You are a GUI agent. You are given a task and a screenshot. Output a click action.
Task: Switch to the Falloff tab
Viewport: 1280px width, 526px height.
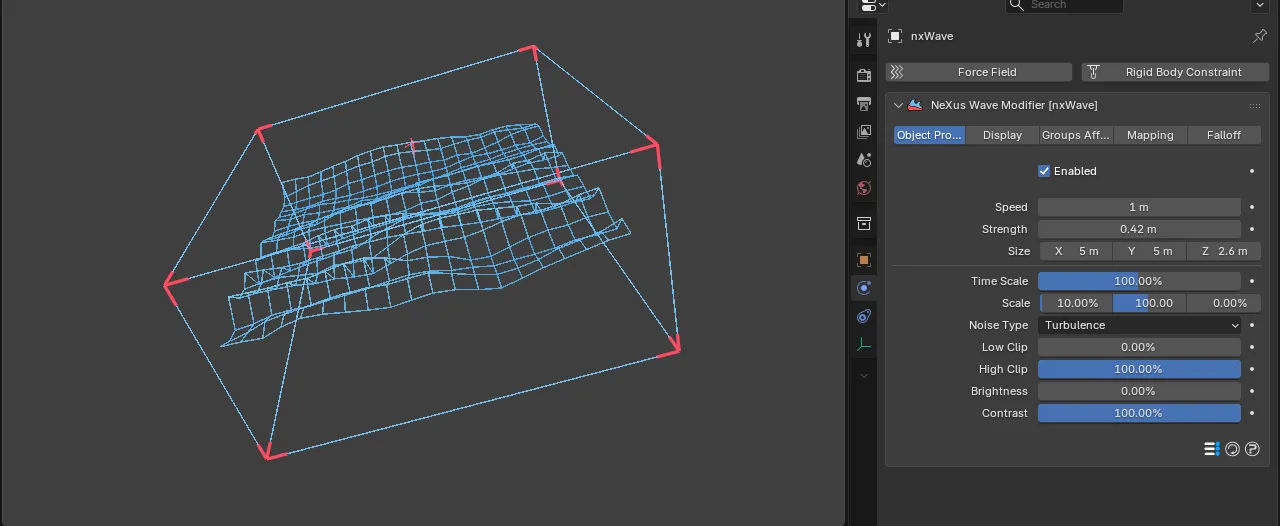(1224, 135)
